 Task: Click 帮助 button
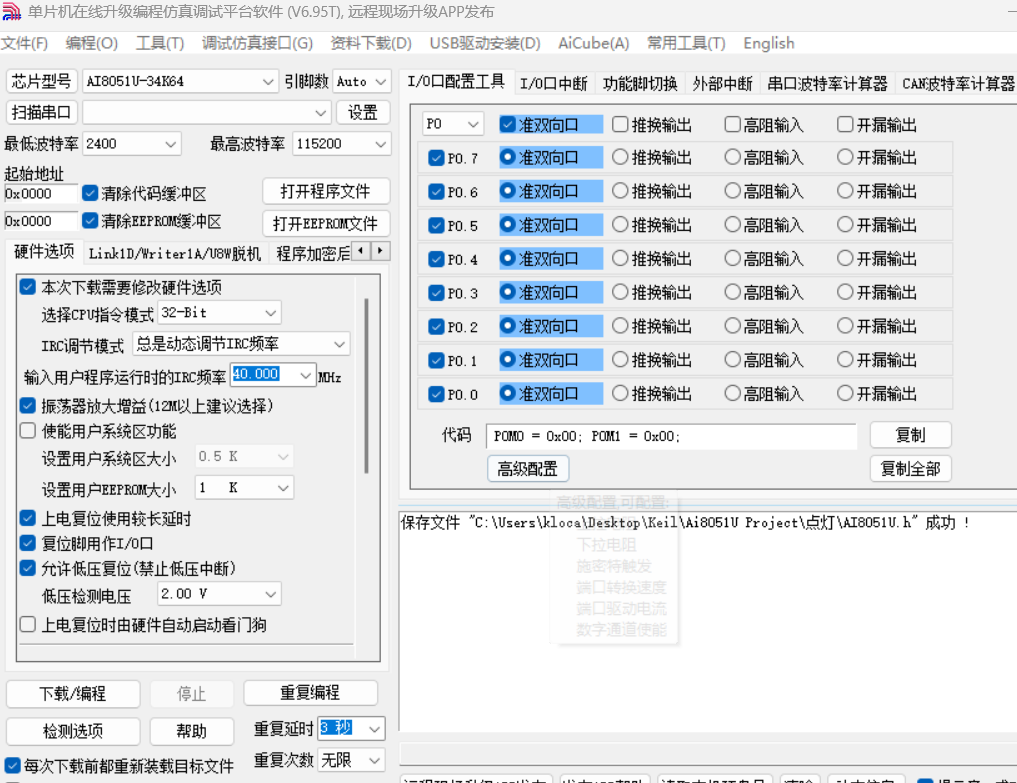(191, 732)
